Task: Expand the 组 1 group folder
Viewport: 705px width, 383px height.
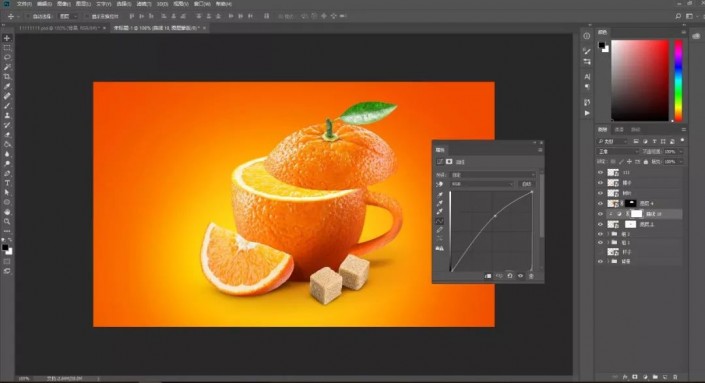Action: 608,243
